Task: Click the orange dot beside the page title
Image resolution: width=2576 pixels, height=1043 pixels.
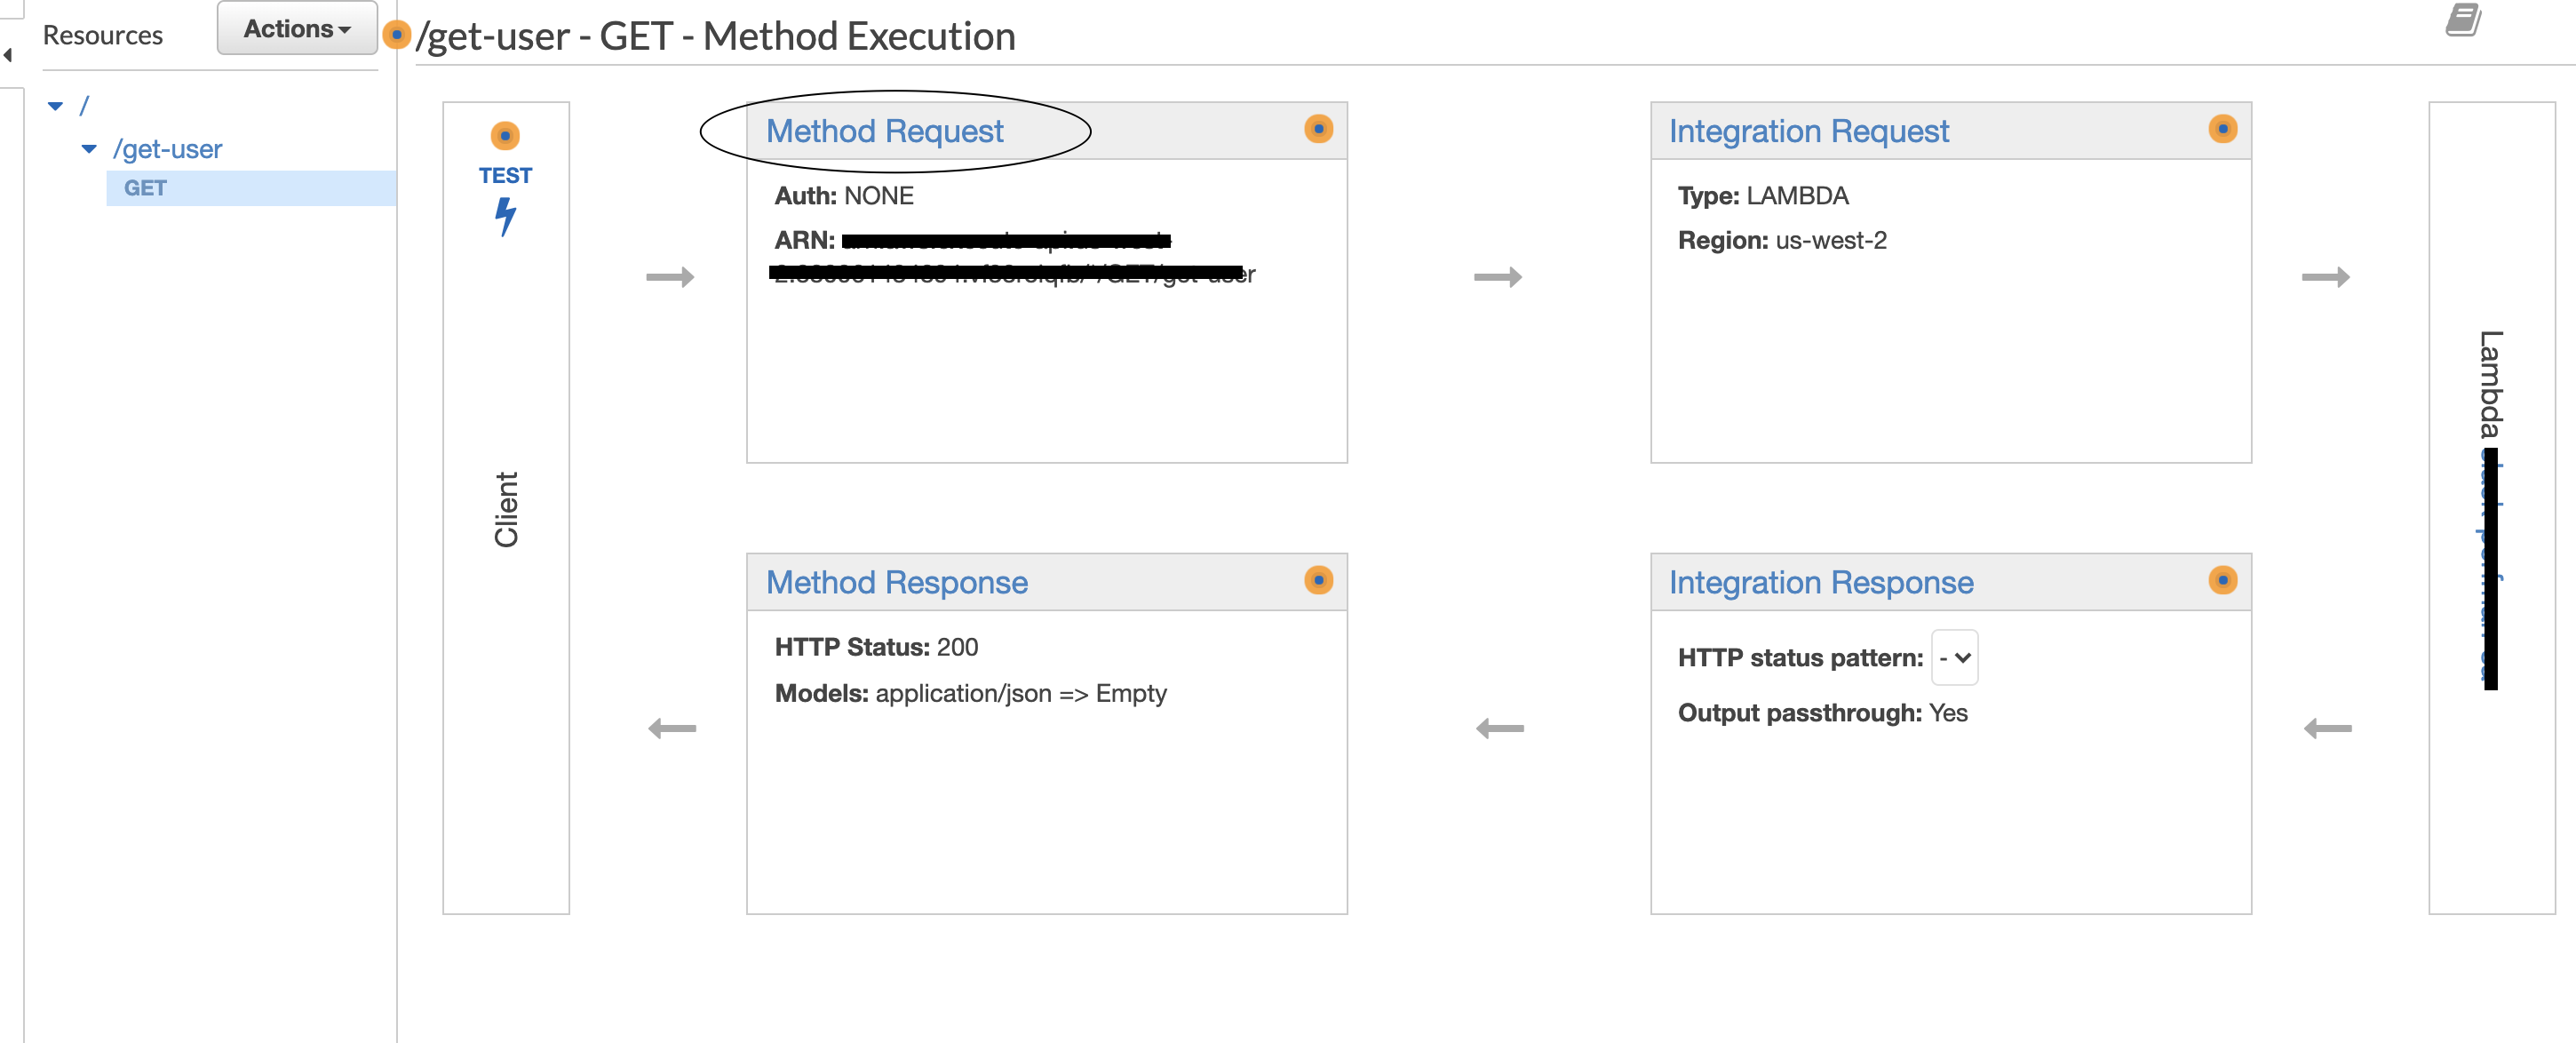Action: (398, 35)
